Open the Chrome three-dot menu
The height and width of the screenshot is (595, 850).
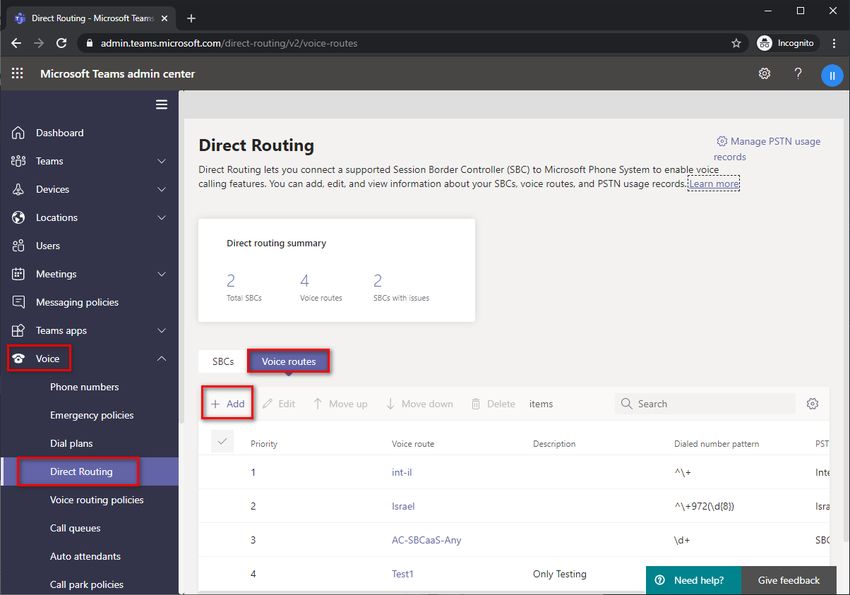coord(834,43)
